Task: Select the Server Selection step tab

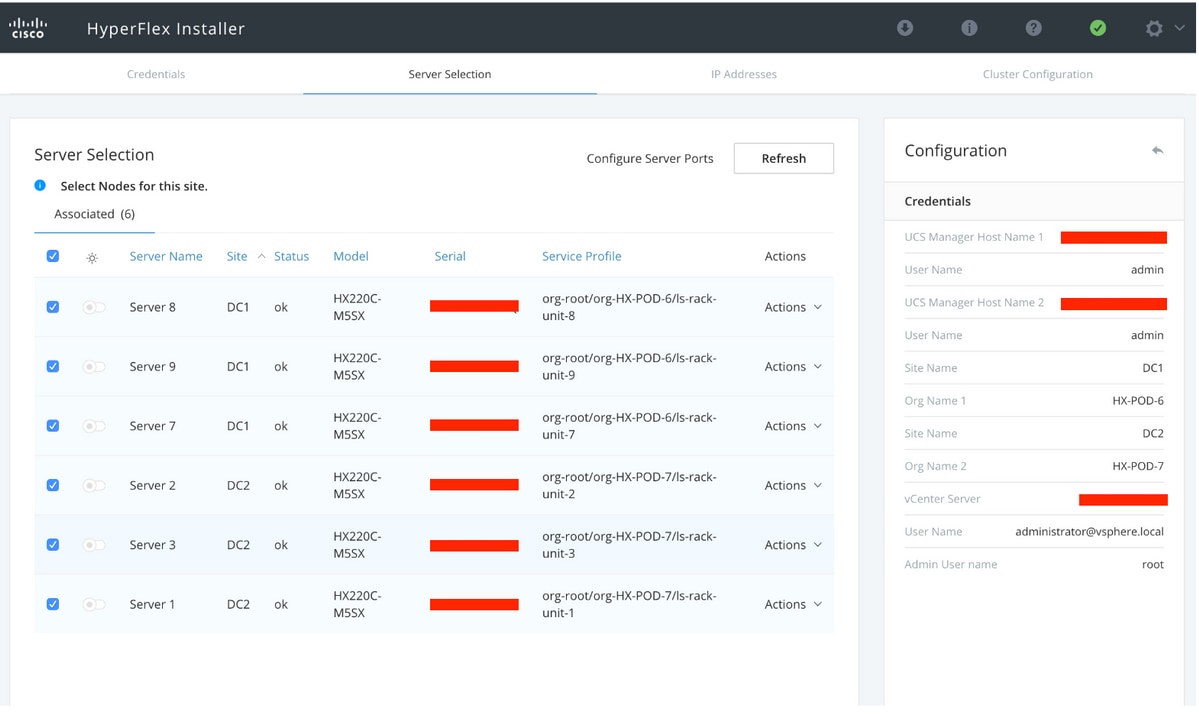Action: 450,74
